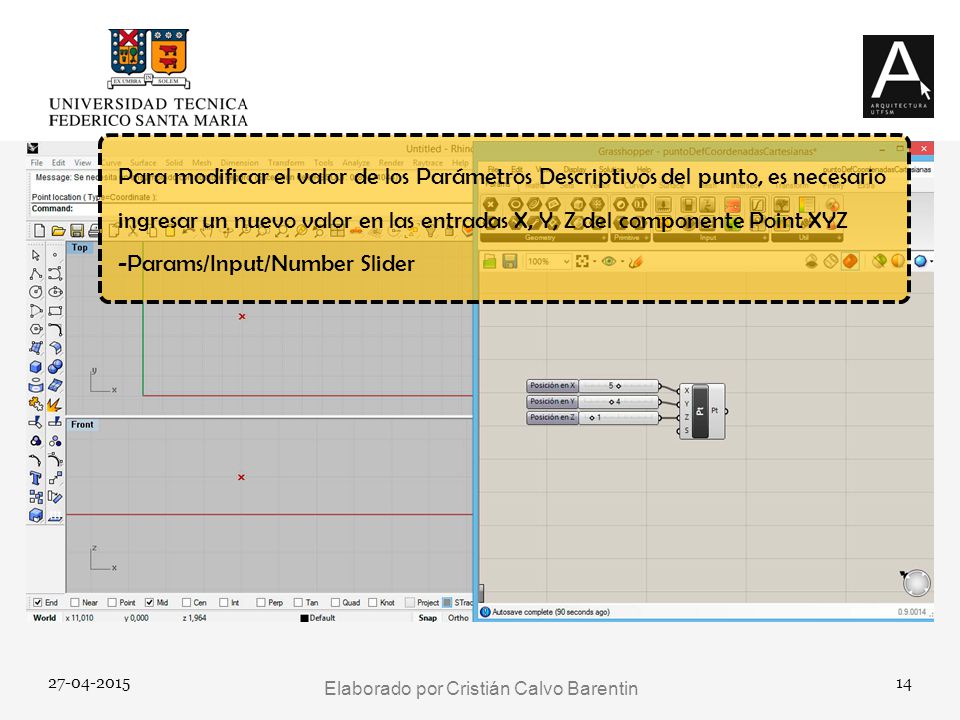Screen dimensions: 960x720
Task: Activate the Circle tool in Rhino
Action: (x=36, y=292)
